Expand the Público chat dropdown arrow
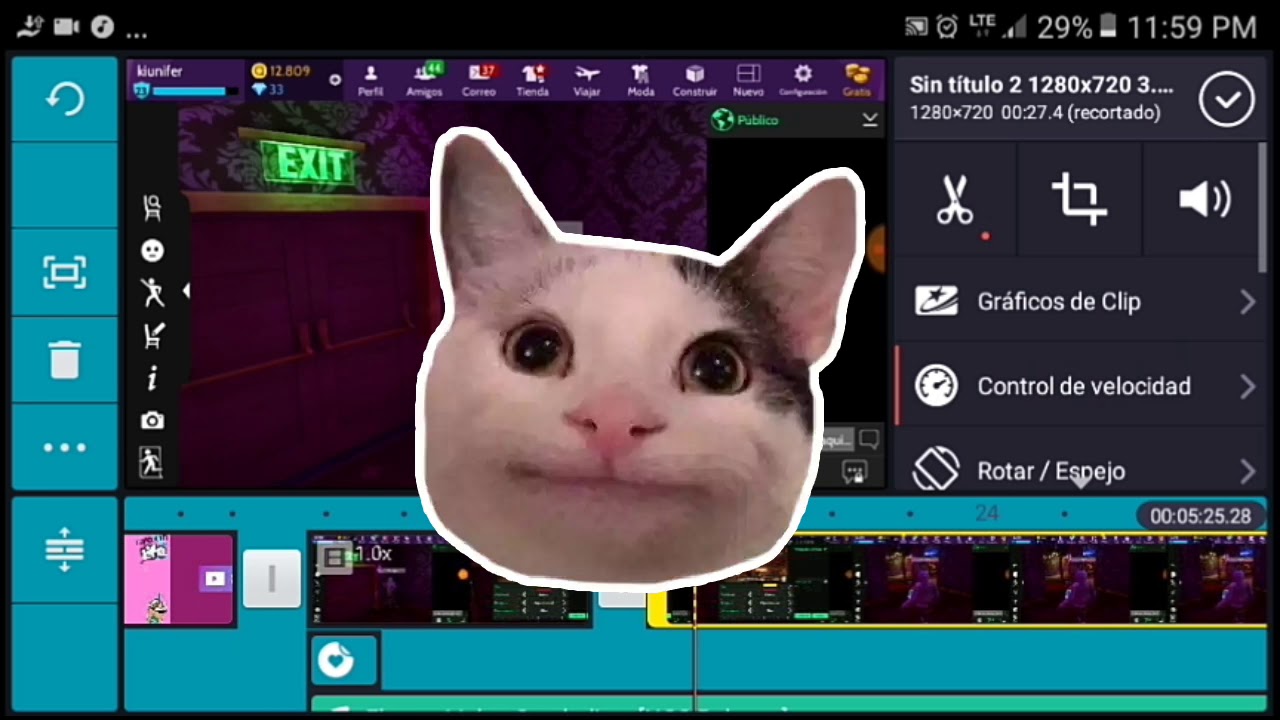This screenshot has width=1280, height=720. (869, 120)
